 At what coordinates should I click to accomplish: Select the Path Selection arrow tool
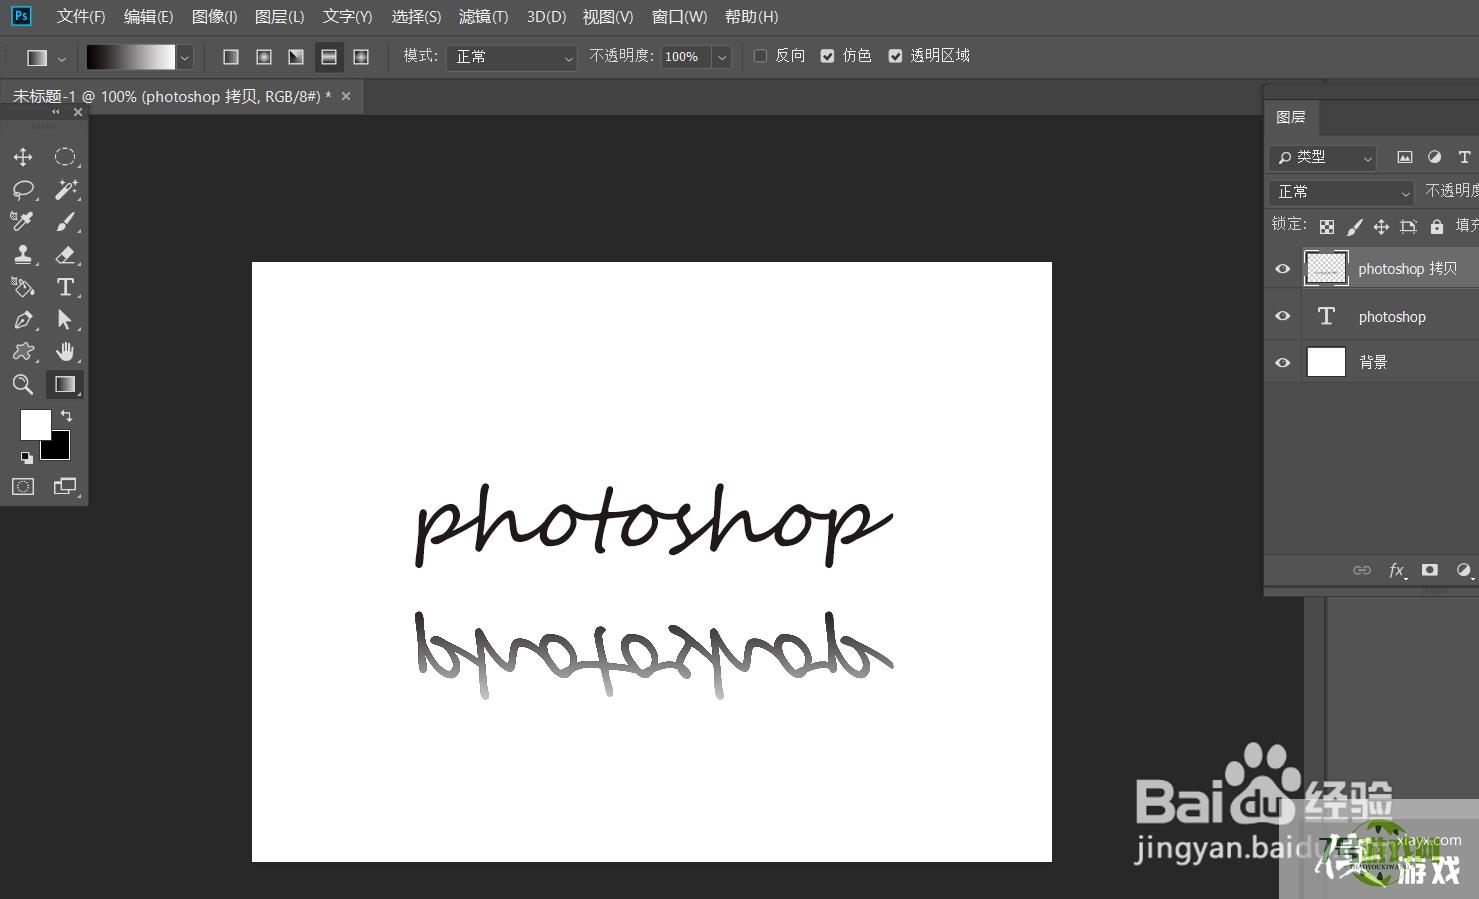coord(65,319)
